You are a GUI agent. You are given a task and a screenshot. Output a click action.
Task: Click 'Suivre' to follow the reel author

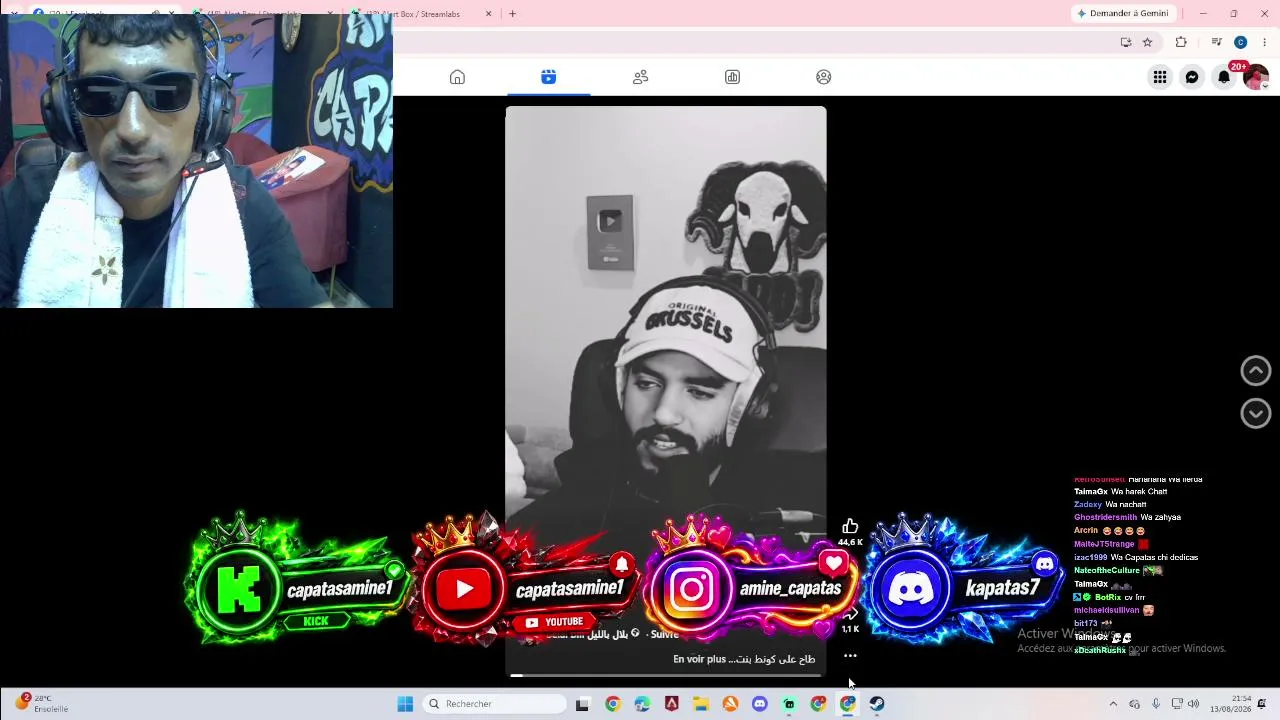[664, 633]
